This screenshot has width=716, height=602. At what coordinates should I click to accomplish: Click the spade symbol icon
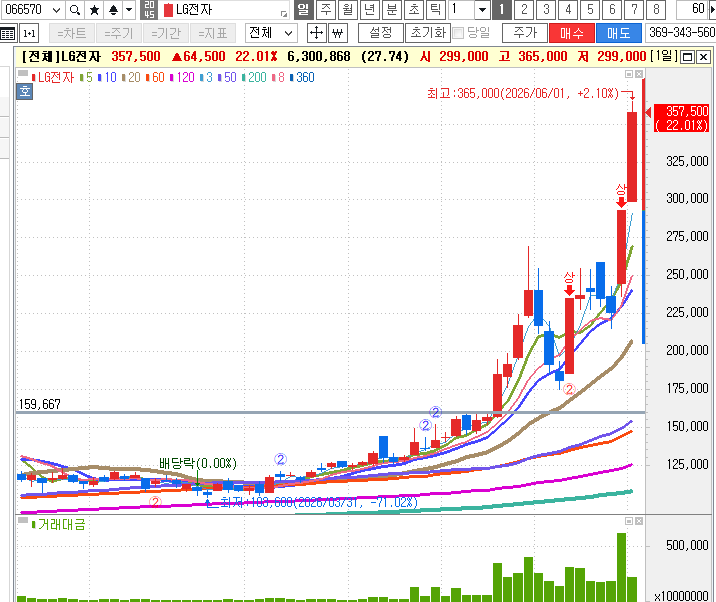113,10
